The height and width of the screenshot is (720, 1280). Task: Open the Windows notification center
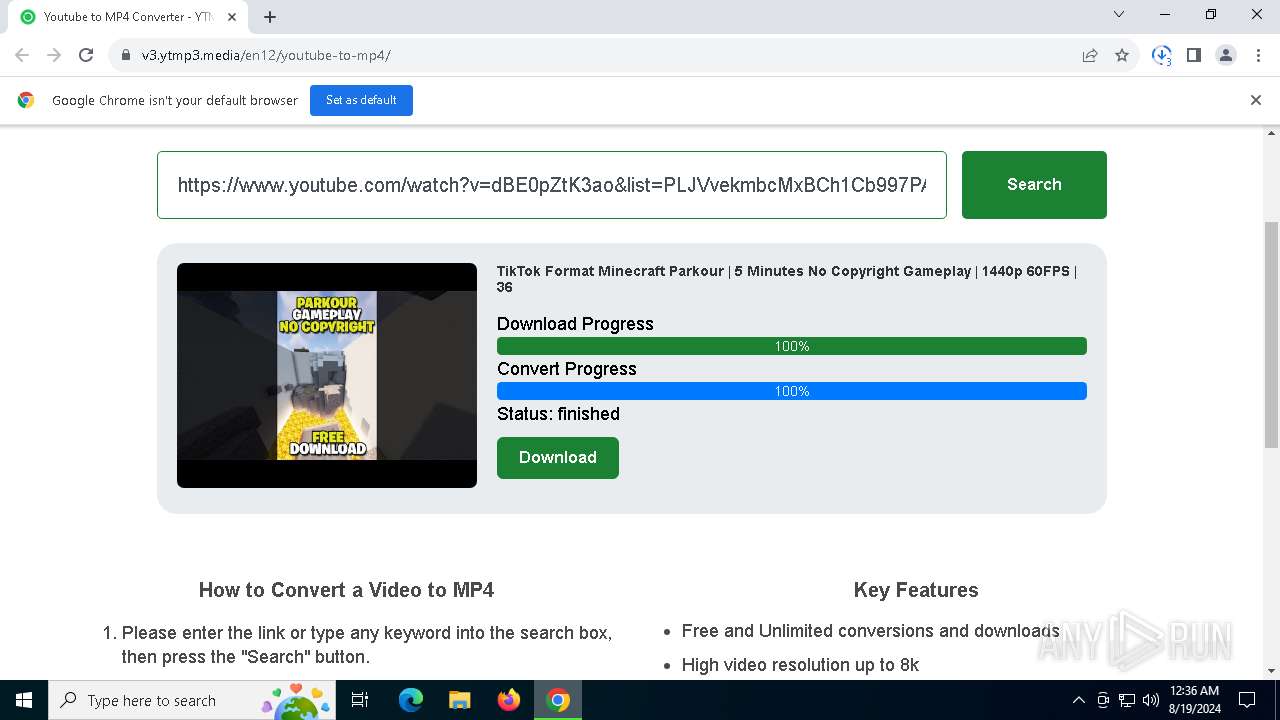(x=1247, y=700)
